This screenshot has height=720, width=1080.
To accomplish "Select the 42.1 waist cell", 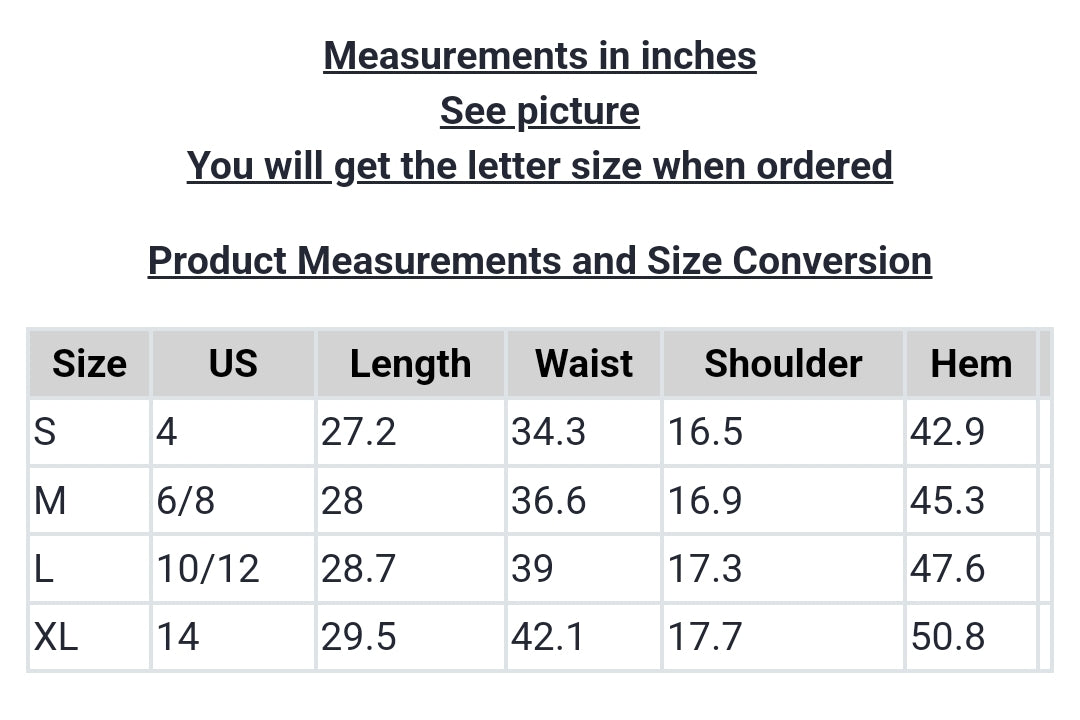I will pos(548,636).
